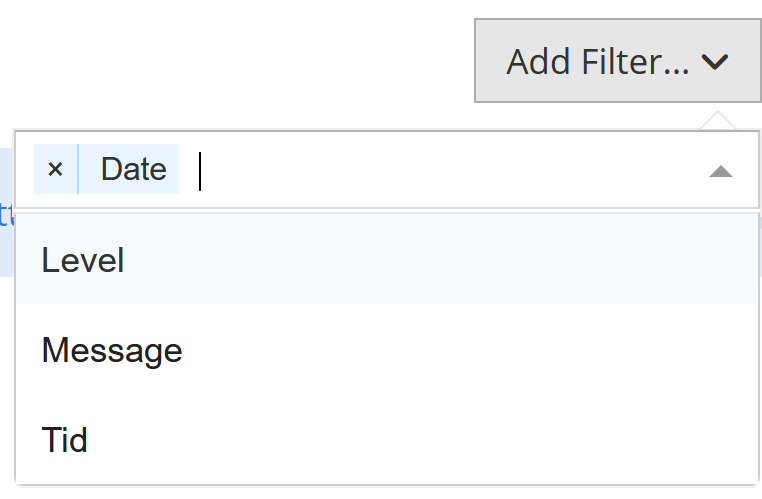Click the Date selected tag label

coord(133,169)
